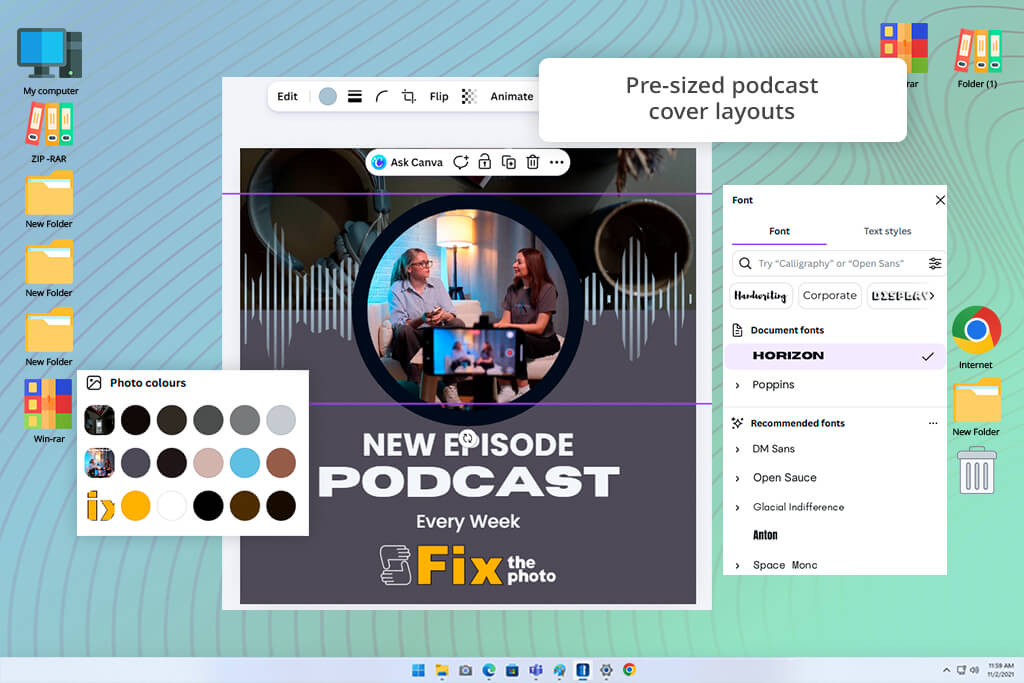The width and height of the screenshot is (1024, 683).
Task: Pick the orange-yellow colour swatch
Action: click(x=135, y=506)
